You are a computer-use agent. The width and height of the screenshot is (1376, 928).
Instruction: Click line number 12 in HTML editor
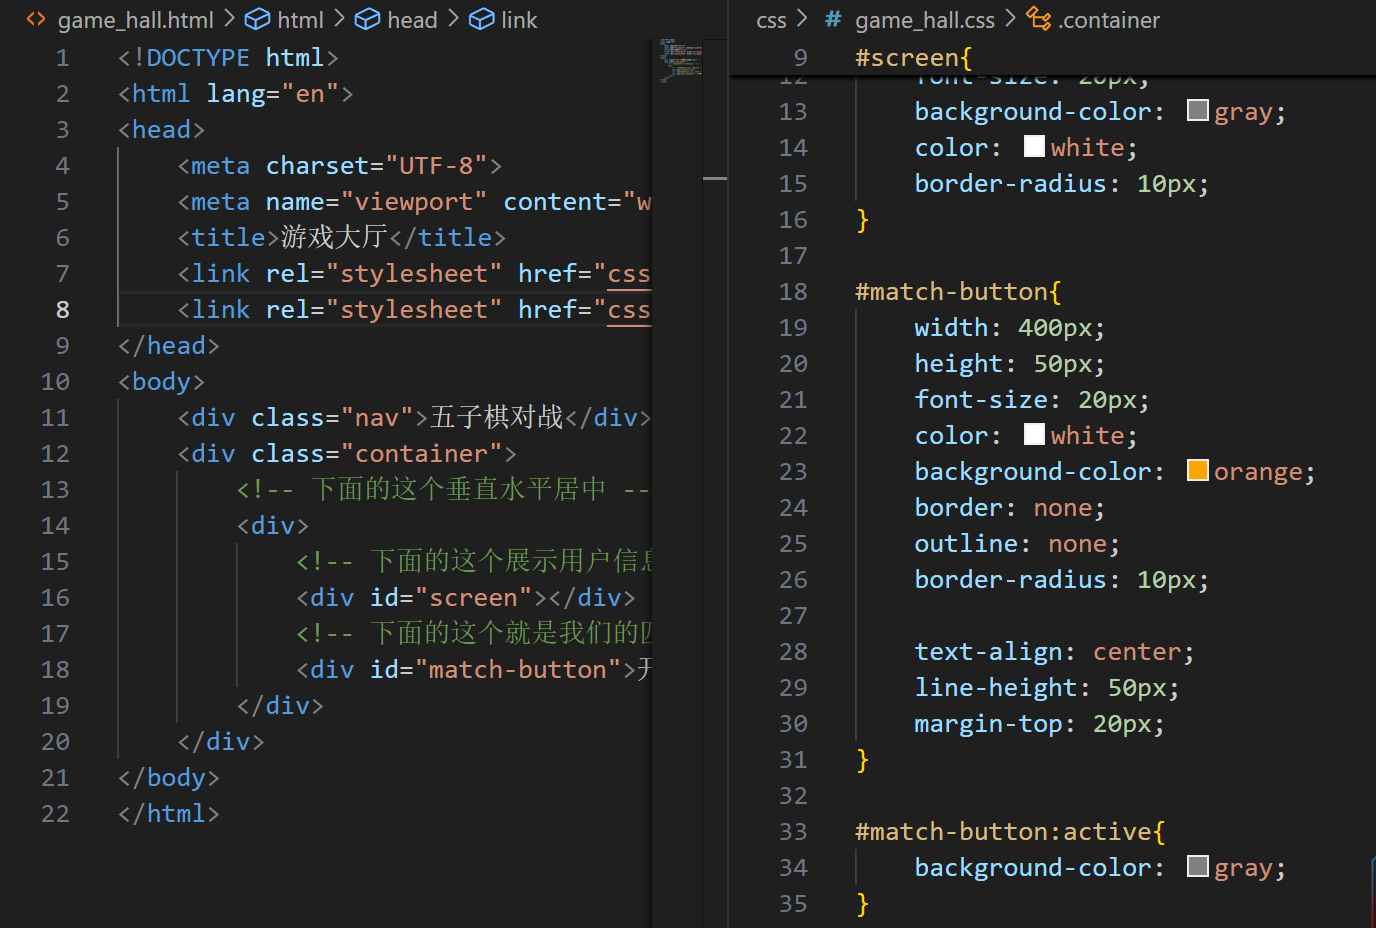(x=55, y=454)
